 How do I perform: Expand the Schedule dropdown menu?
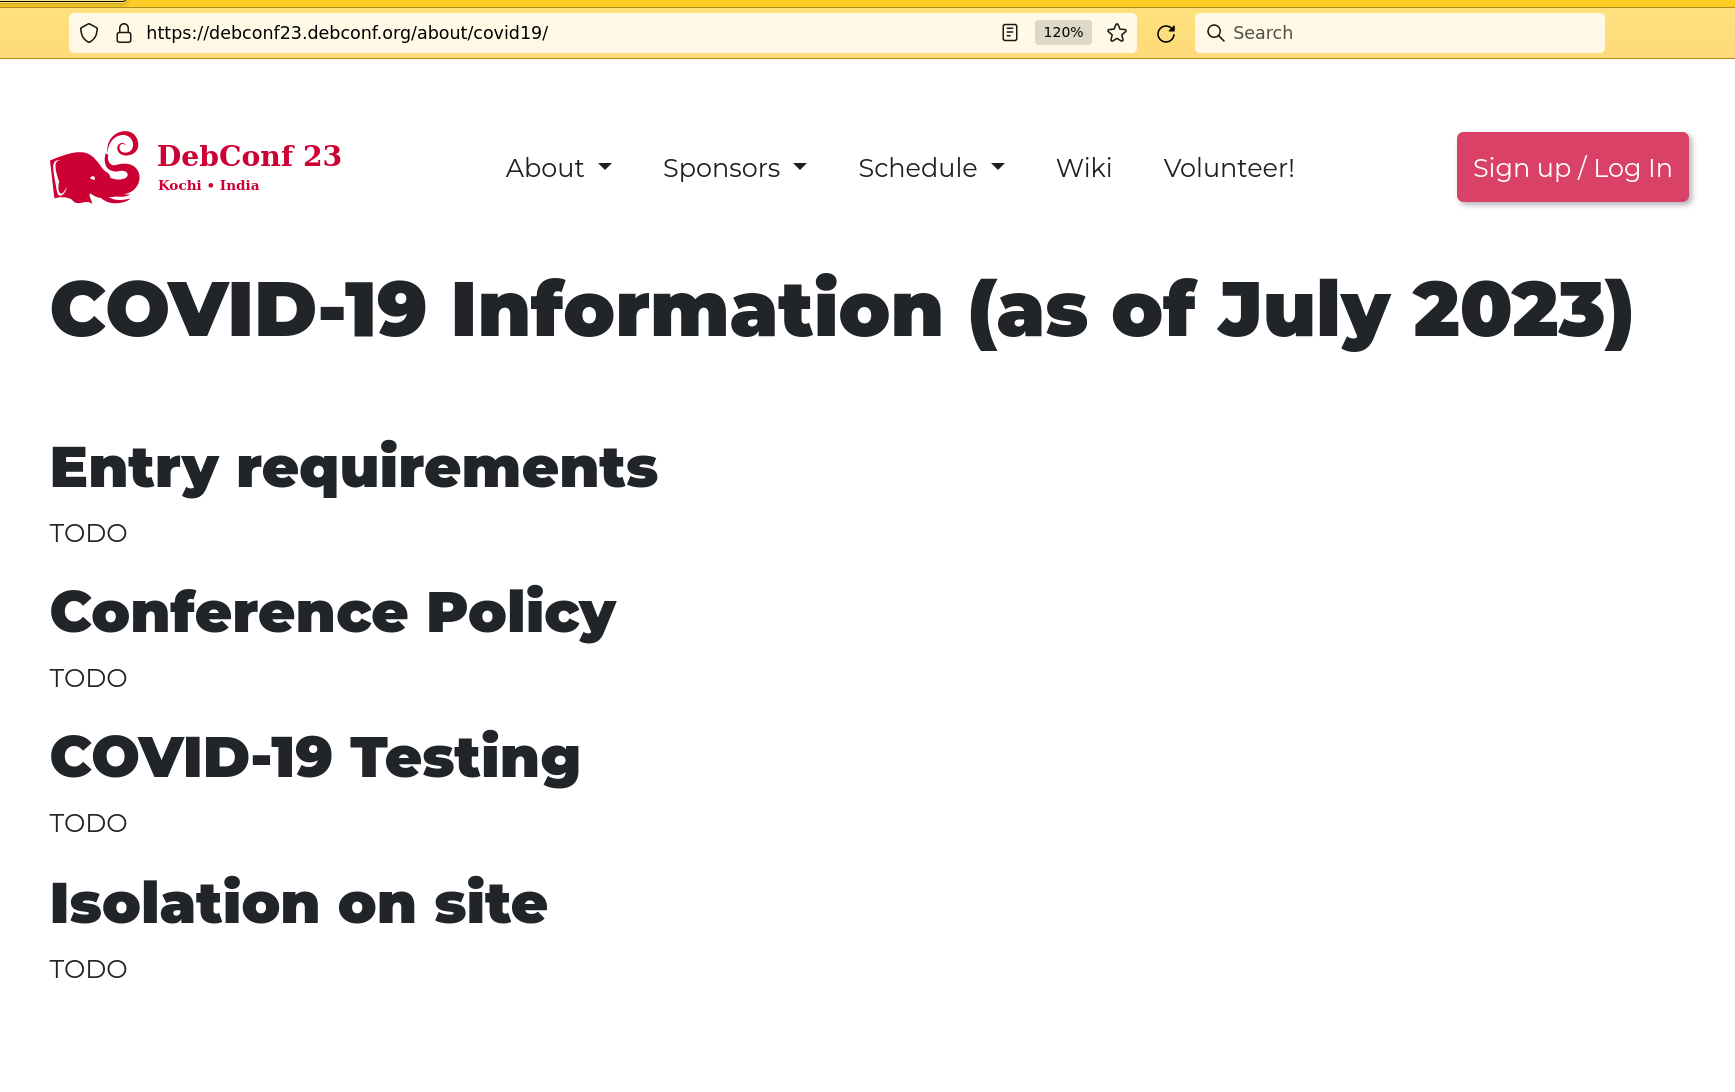[x=931, y=168]
